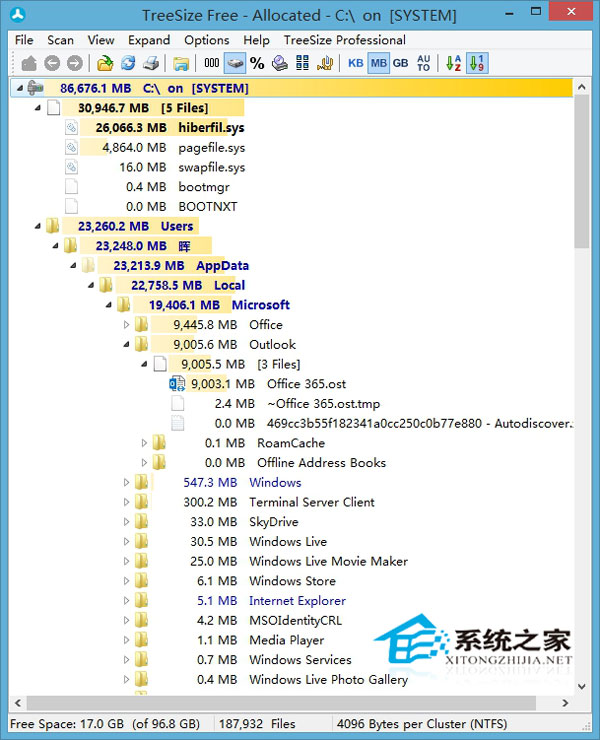
Task: Click the details columns grid icon
Action: click(x=302, y=63)
